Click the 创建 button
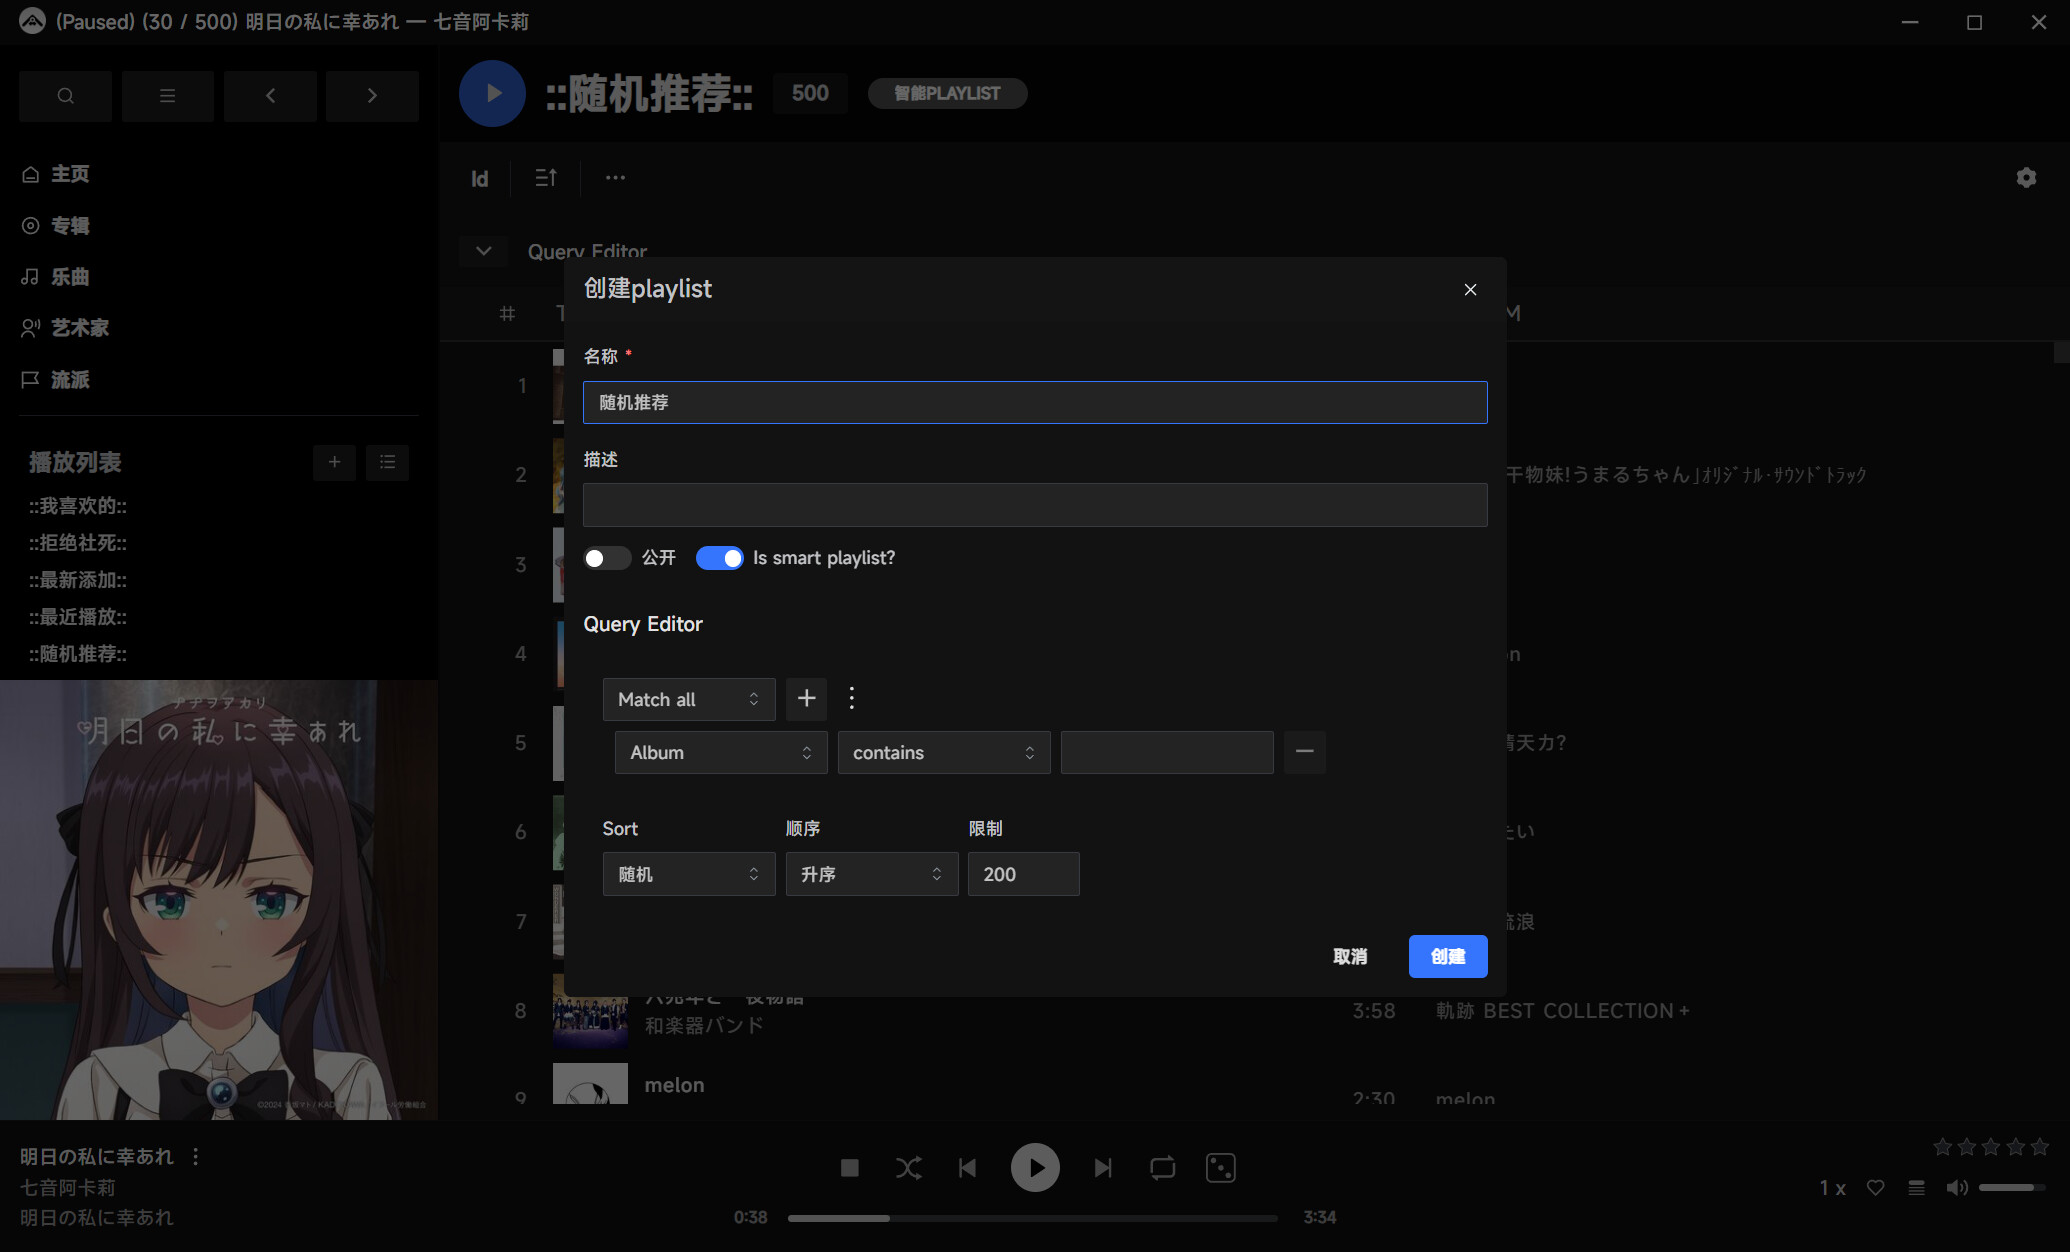The image size is (2070, 1252). click(x=1448, y=956)
